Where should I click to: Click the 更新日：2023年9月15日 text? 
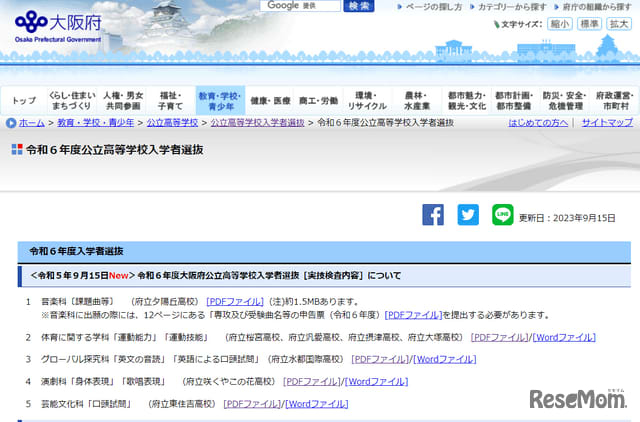(567, 218)
